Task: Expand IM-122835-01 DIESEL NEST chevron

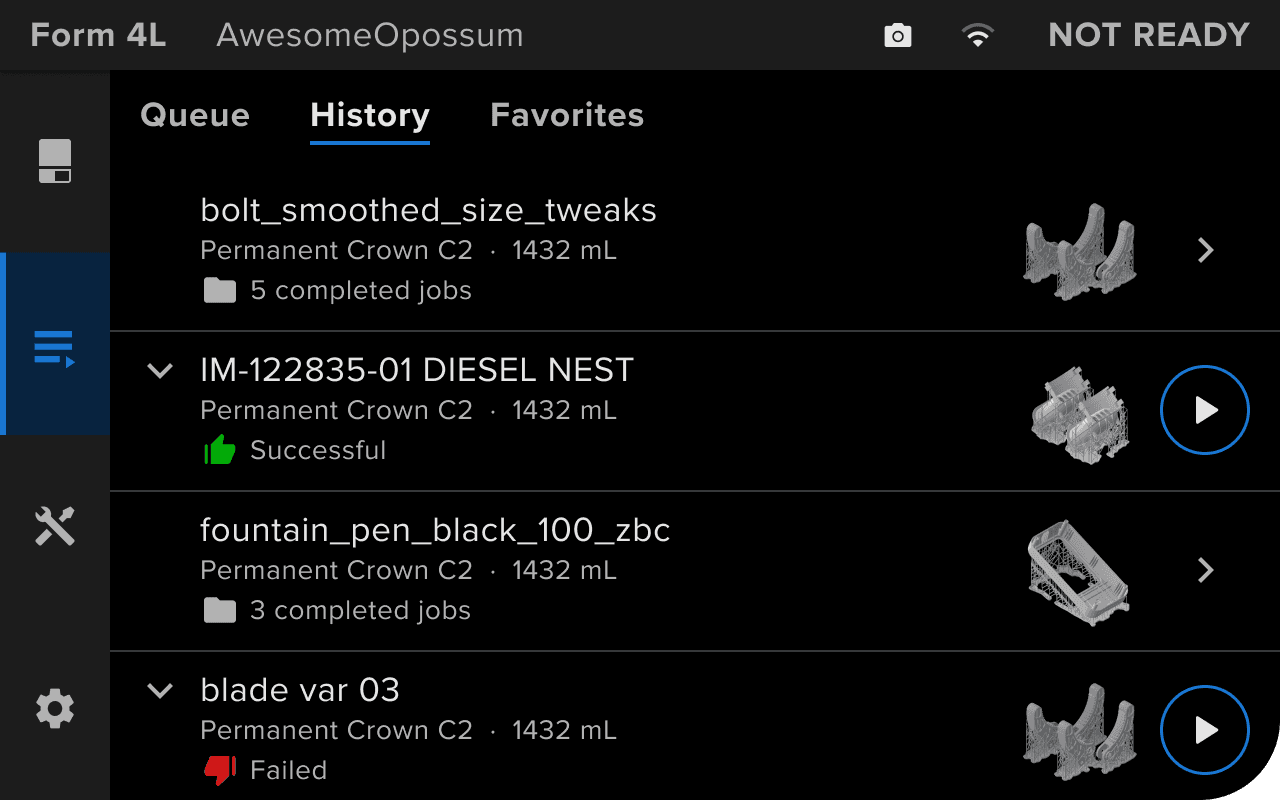Action: (160, 371)
